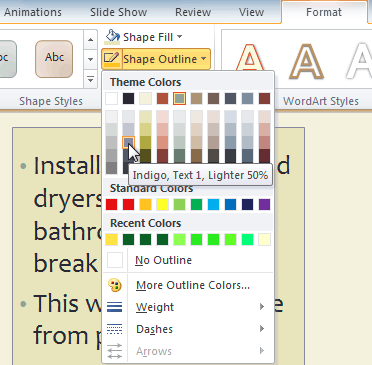Screen dimensions: 372x365
Task: Choose the purple standard color
Action: click(265, 205)
